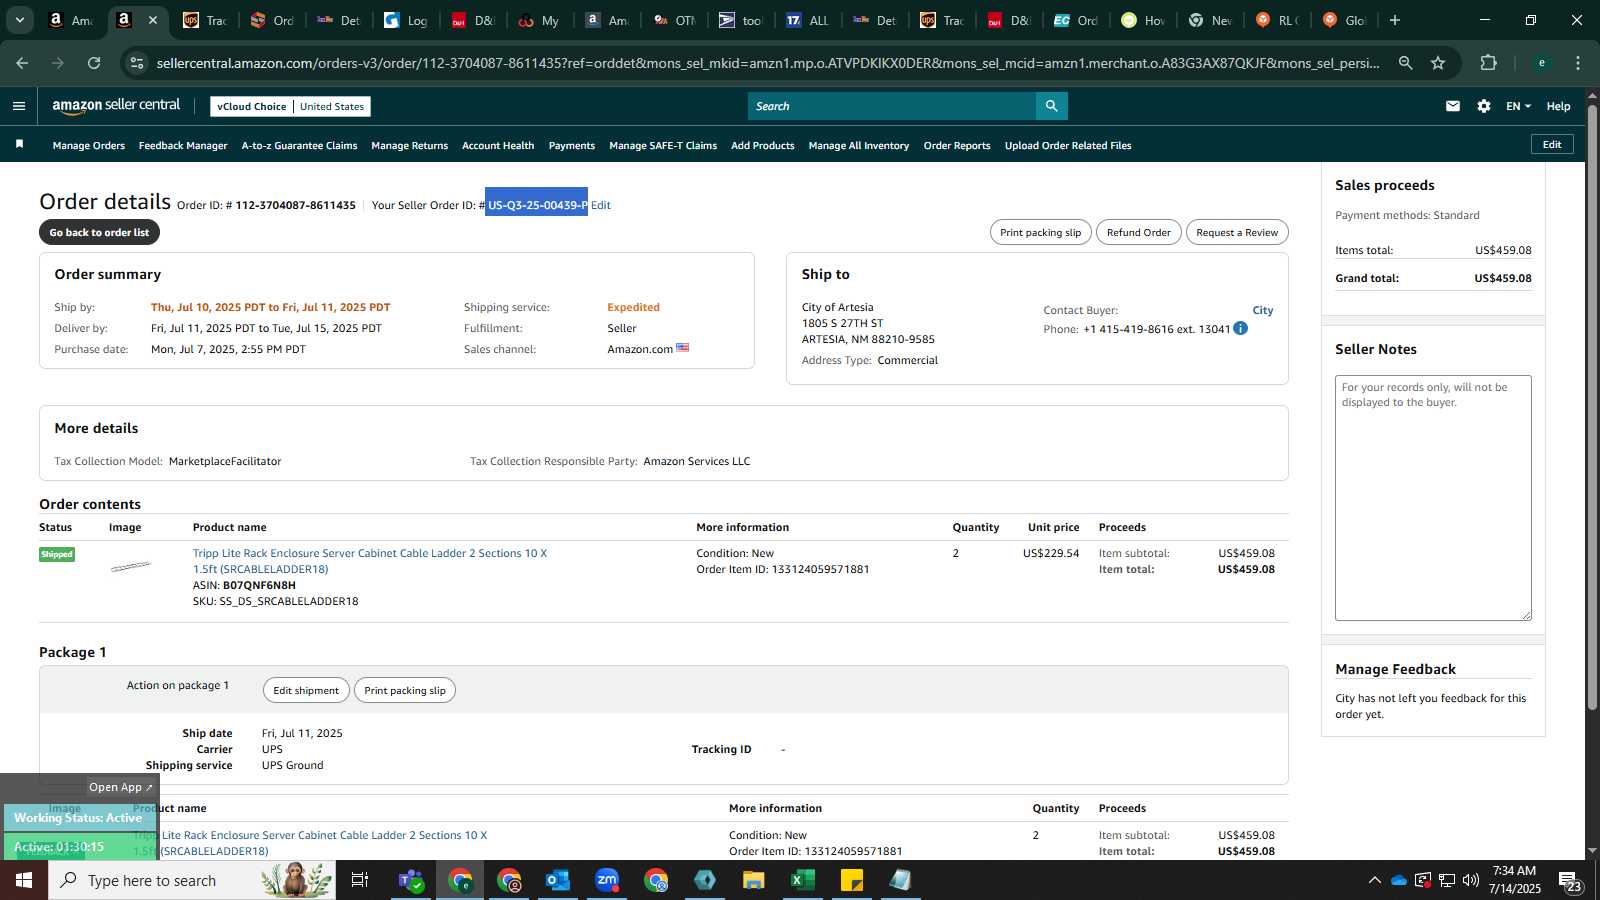Open the notification center icon
This screenshot has height=900, width=1600.
(x=1568, y=880)
